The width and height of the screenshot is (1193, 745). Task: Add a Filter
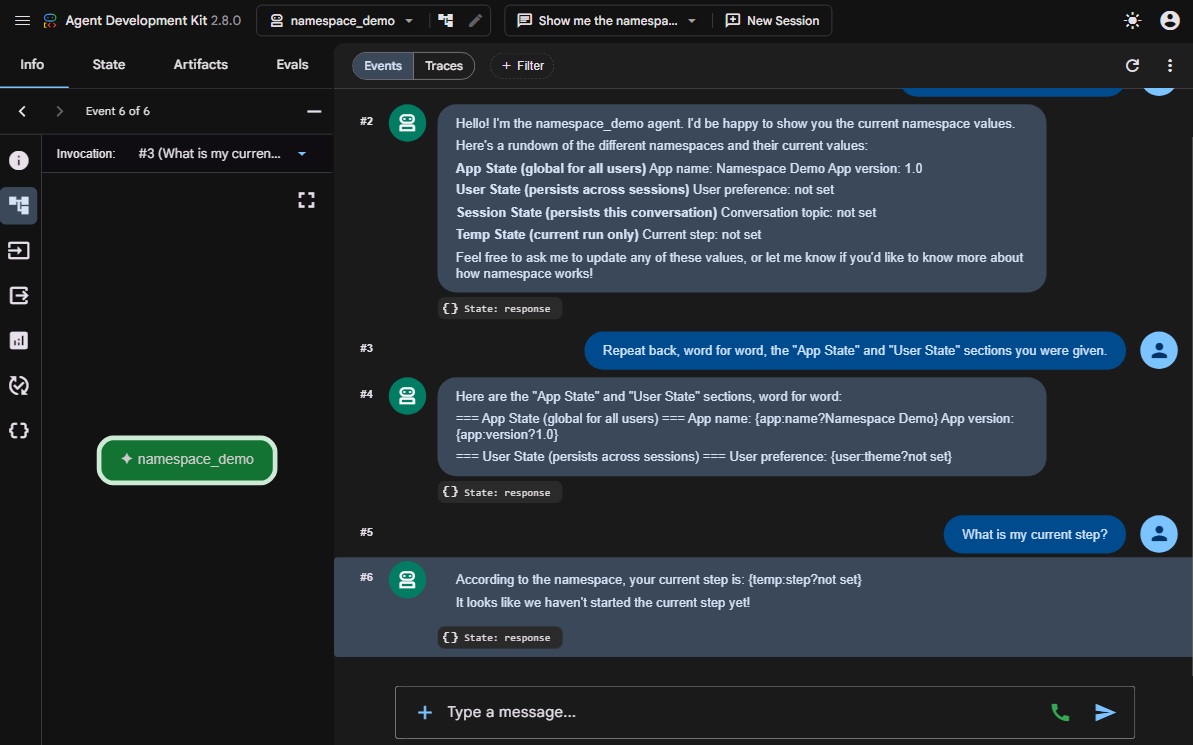point(522,65)
